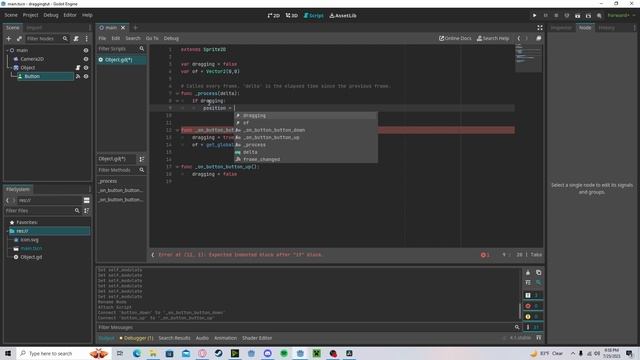Open the script editor File menu

tap(102, 38)
